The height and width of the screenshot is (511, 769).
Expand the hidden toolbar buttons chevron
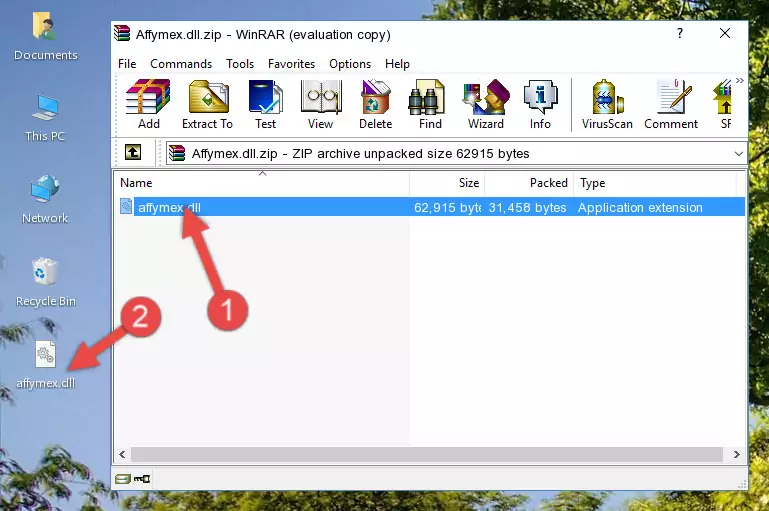coord(740,80)
